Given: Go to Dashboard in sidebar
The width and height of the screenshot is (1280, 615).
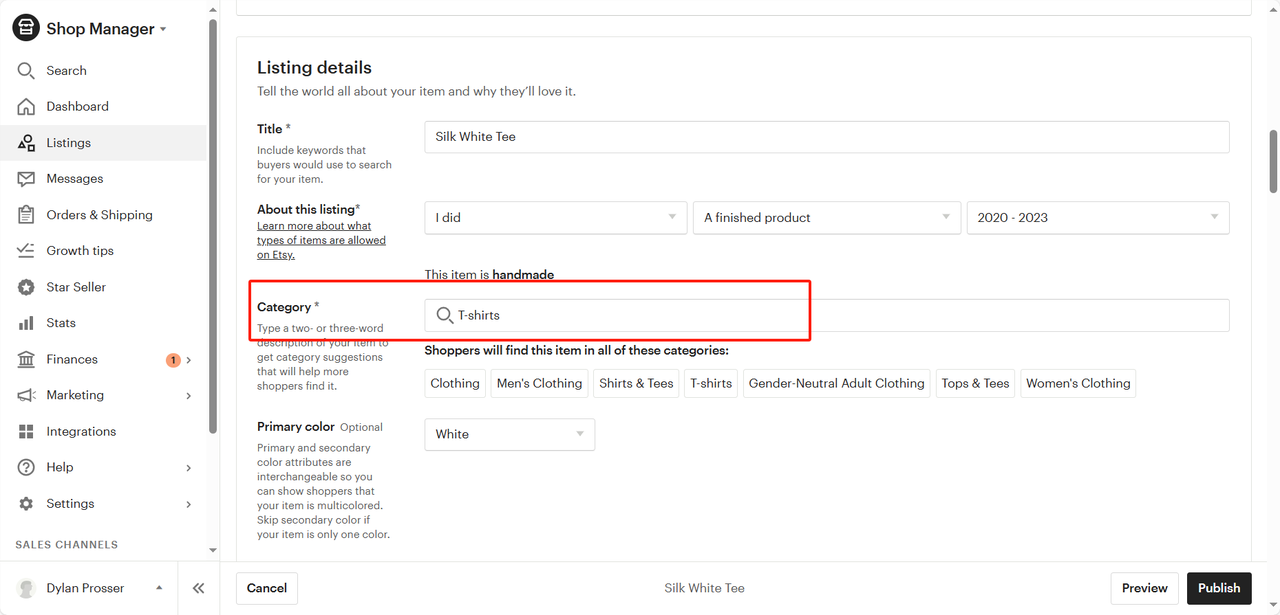Looking at the screenshot, I should (77, 107).
